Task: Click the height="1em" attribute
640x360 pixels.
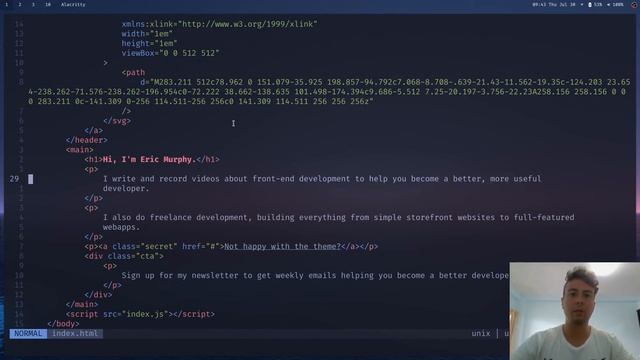Action: coord(149,43)
